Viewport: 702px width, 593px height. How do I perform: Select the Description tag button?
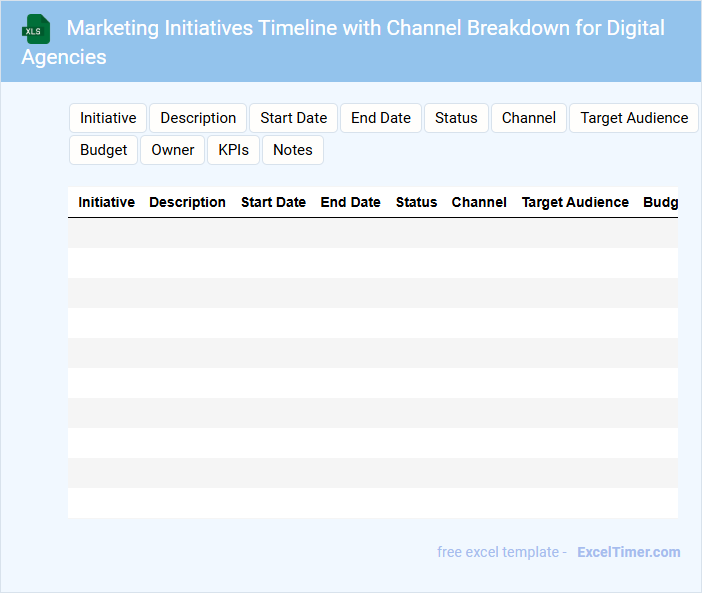[x=198, y=118]
